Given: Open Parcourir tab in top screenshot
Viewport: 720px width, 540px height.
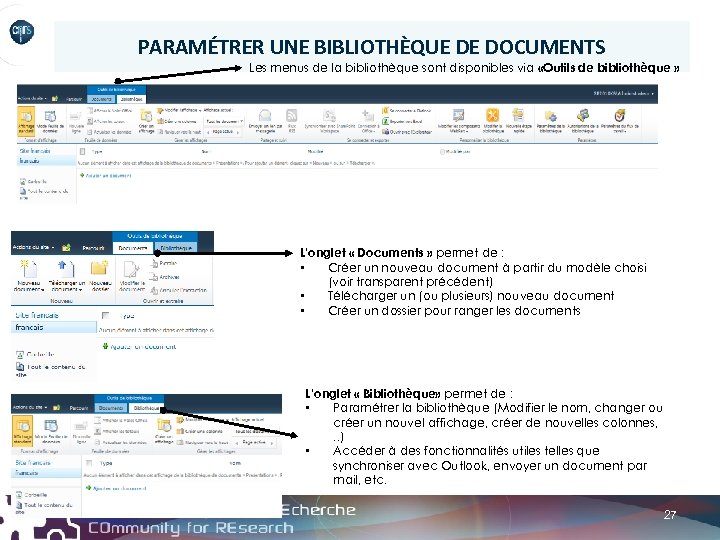Looking at the screenshot, I should 74,99.
